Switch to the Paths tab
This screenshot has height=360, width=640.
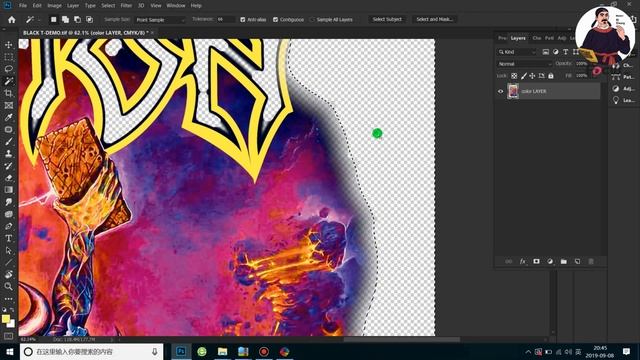[x=549, y=38]
